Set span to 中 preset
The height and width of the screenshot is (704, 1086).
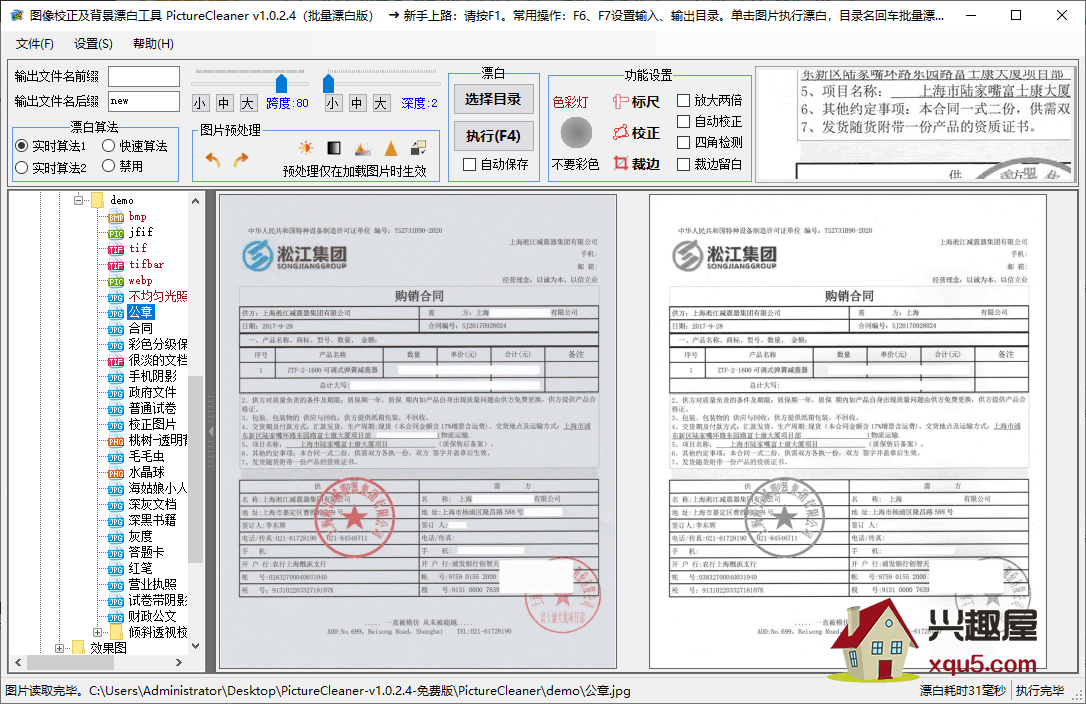224,103
